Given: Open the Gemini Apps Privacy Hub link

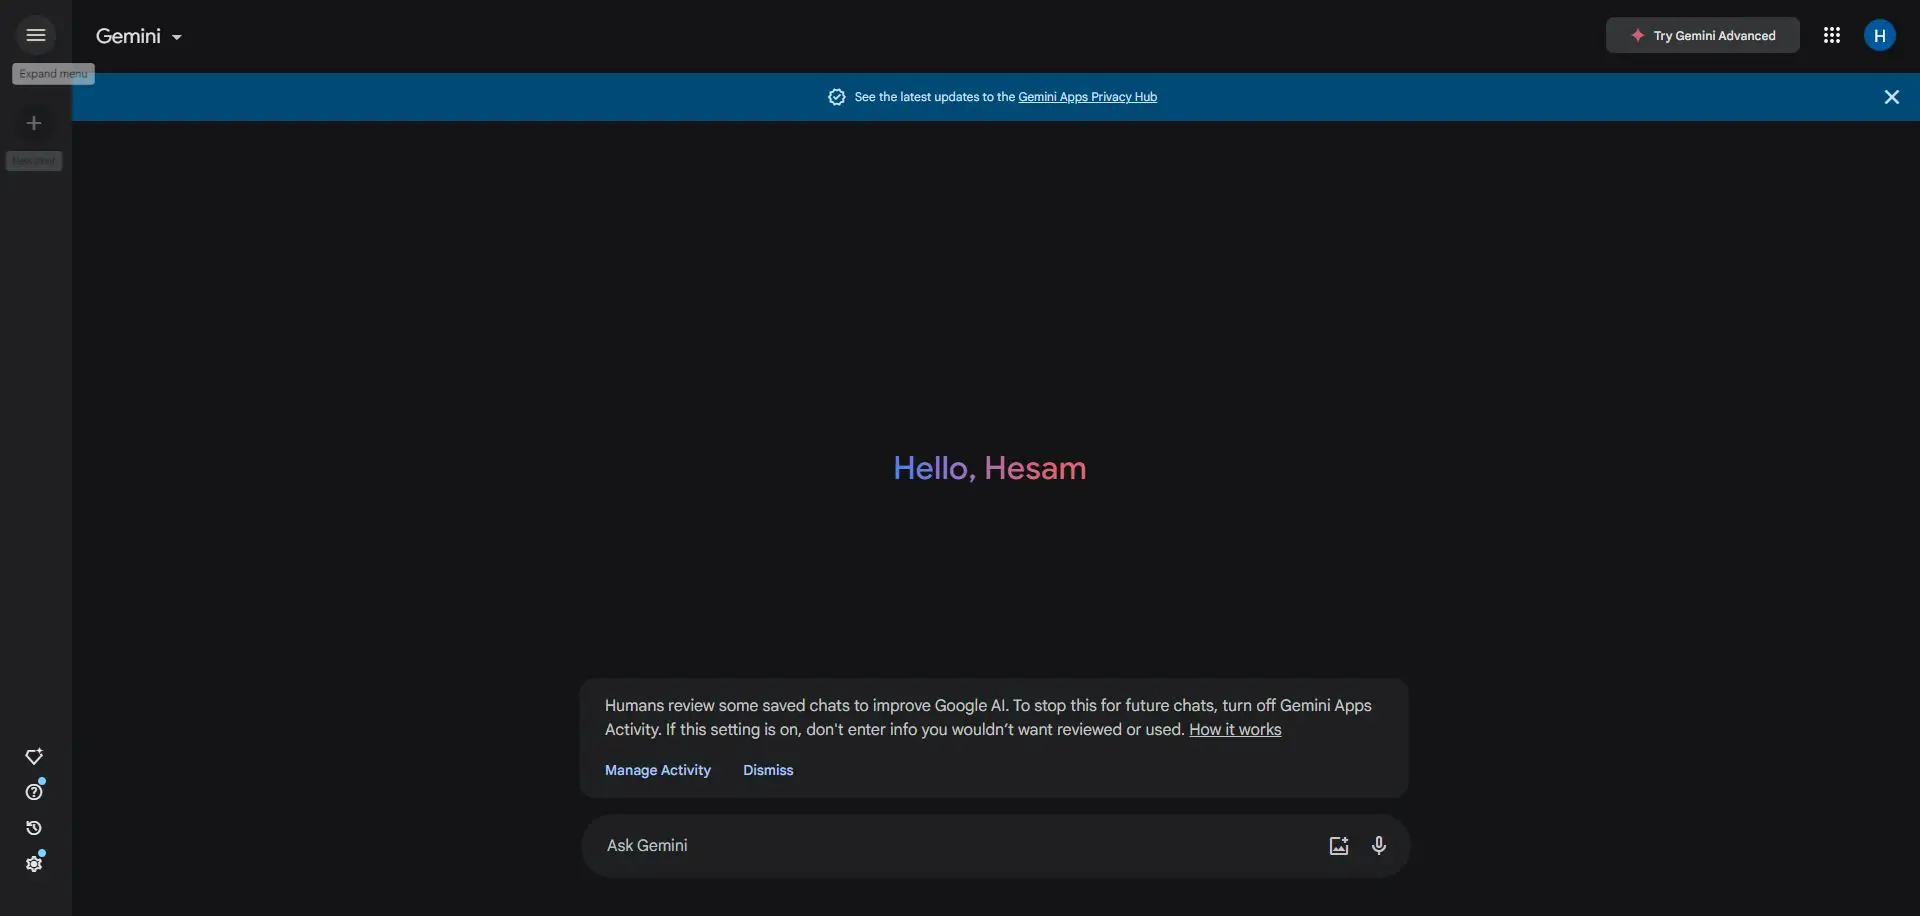Looking at the screenshot, I should pos(1087,97).
